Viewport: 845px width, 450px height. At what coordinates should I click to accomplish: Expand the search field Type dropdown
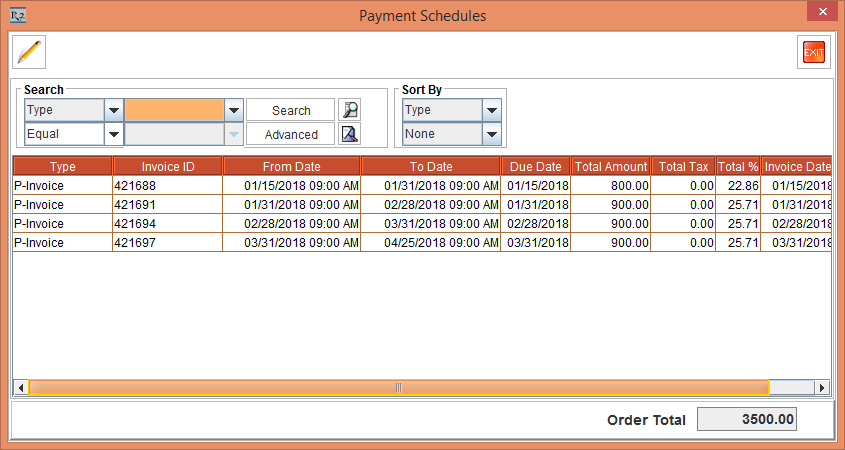(113, 110)
